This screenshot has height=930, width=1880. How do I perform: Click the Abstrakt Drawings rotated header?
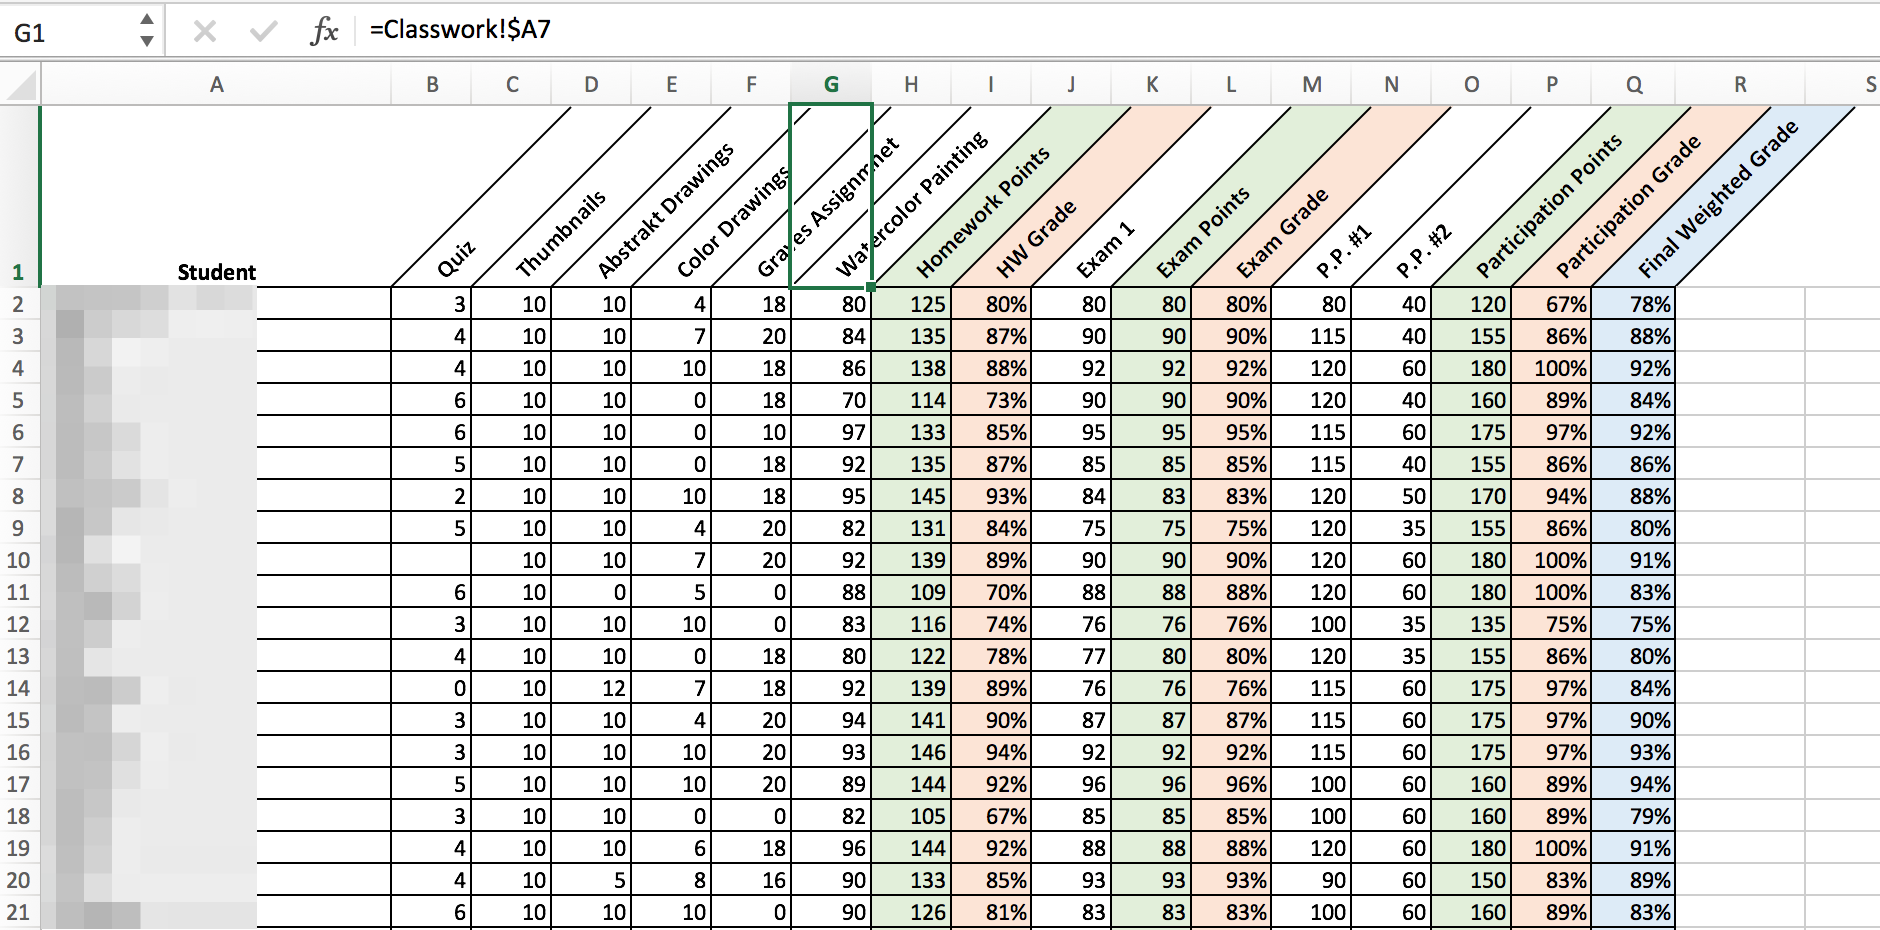pos(665,210)
